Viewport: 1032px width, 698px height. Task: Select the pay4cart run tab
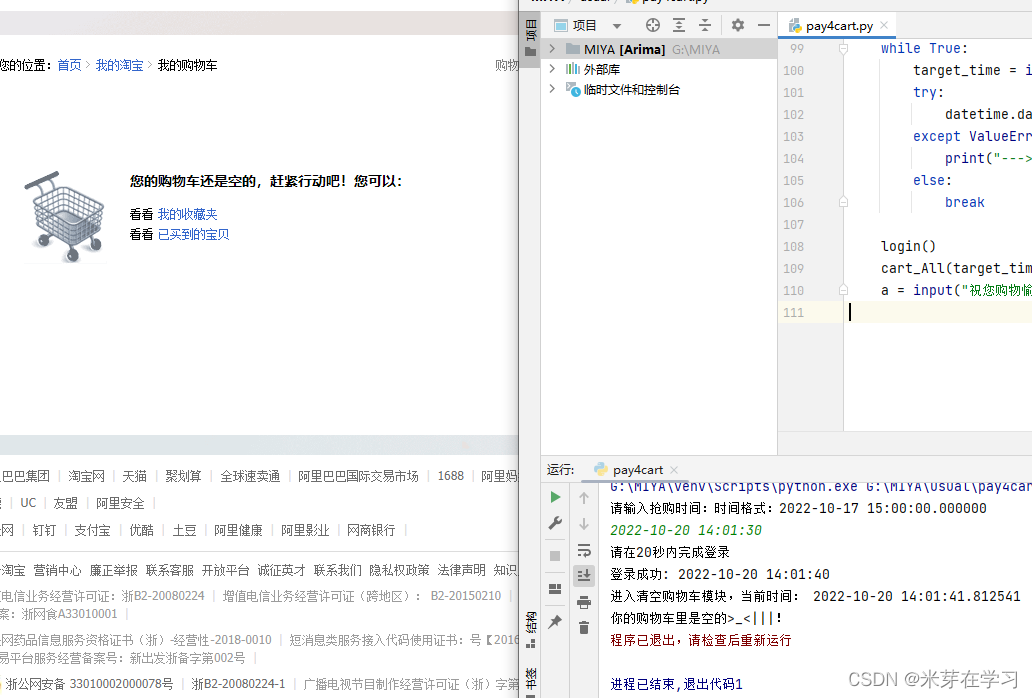click(629, 470)
